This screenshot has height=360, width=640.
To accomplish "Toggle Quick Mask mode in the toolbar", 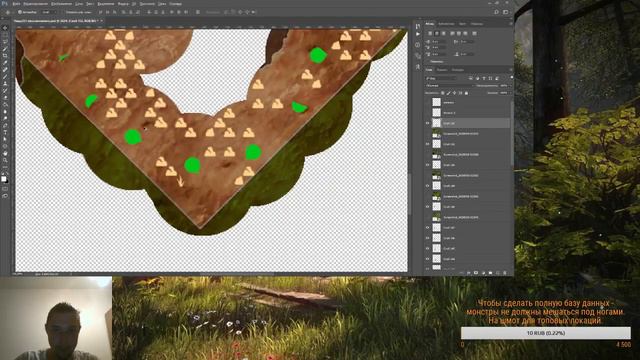I will point(5,189).
